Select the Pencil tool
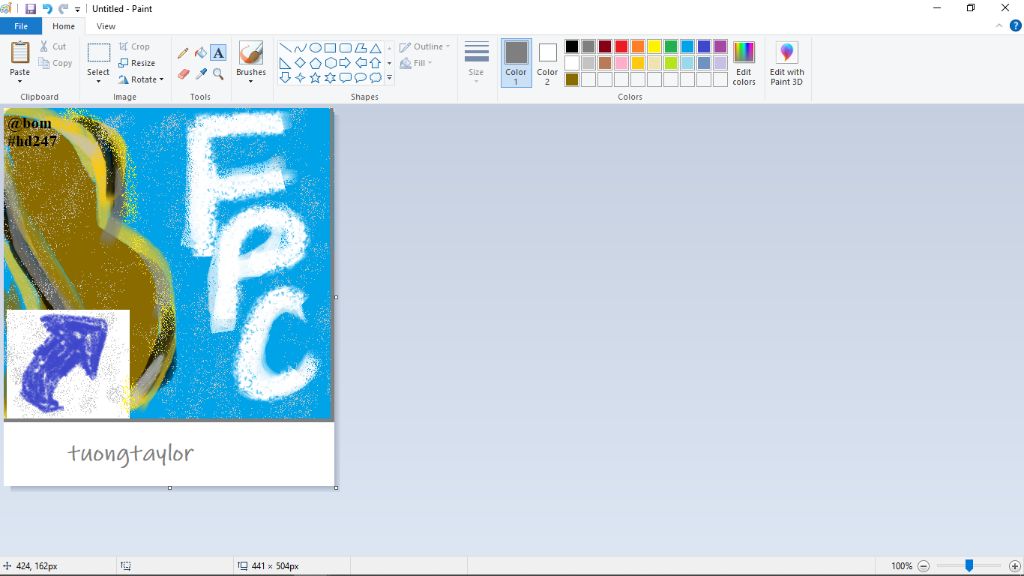The height and width of the screenshot is (576, 1024). click(183, 53)
